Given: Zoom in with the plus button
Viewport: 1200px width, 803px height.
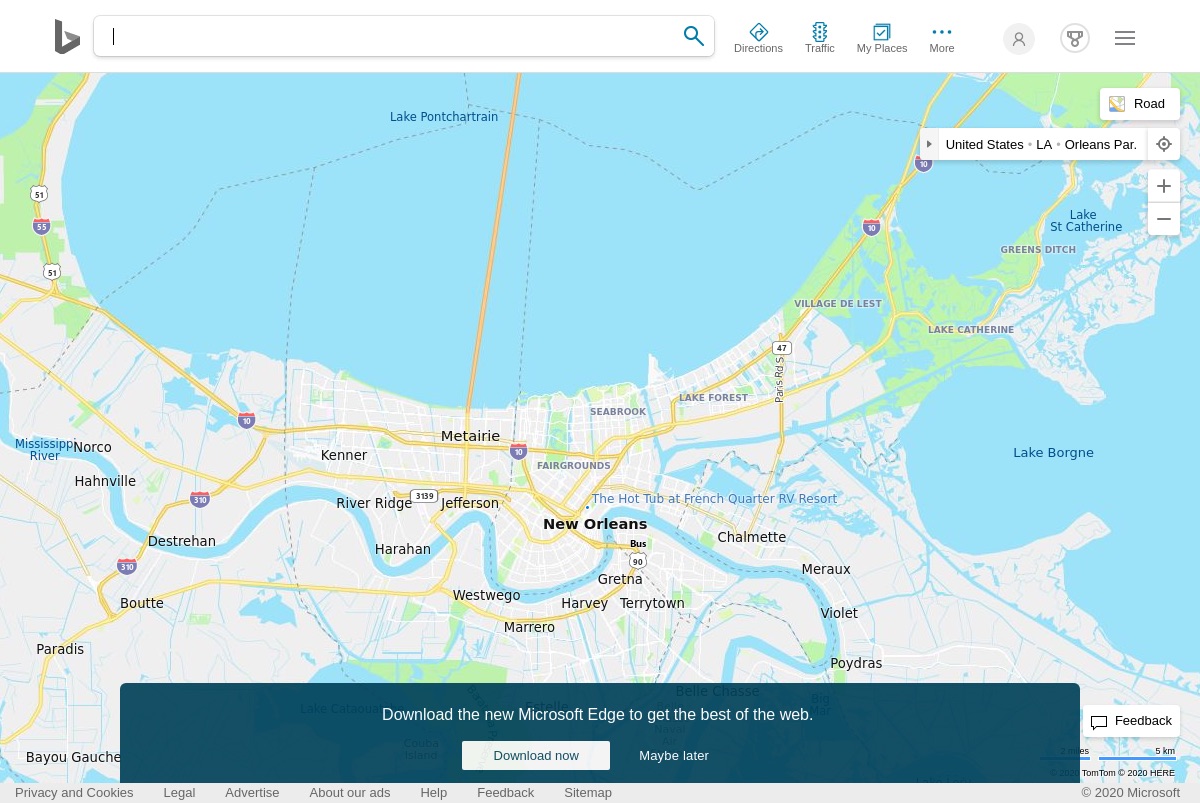Looking at the screenshot, I should [x=1164, y=186].
